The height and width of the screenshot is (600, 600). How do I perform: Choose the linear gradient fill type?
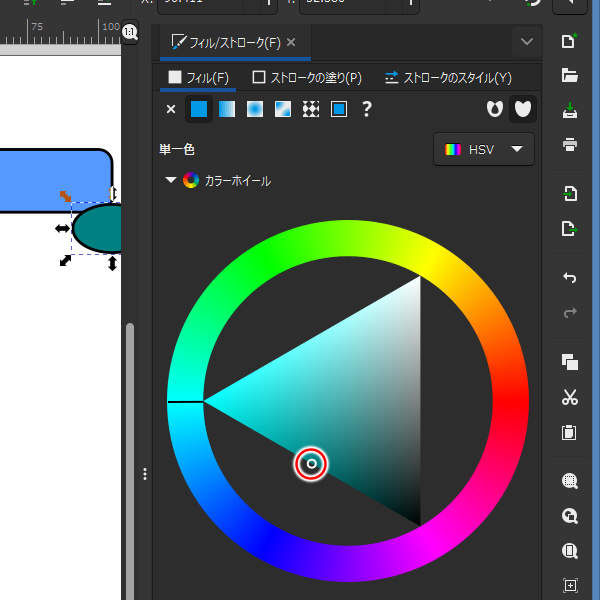(227, 109)
